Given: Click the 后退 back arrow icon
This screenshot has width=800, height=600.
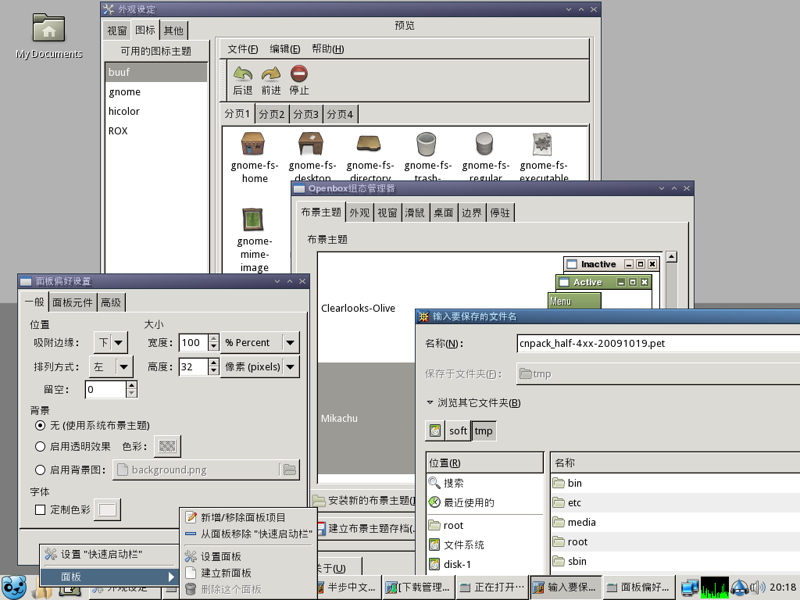Looking at the screenshot, I should [x=243, y=75].
